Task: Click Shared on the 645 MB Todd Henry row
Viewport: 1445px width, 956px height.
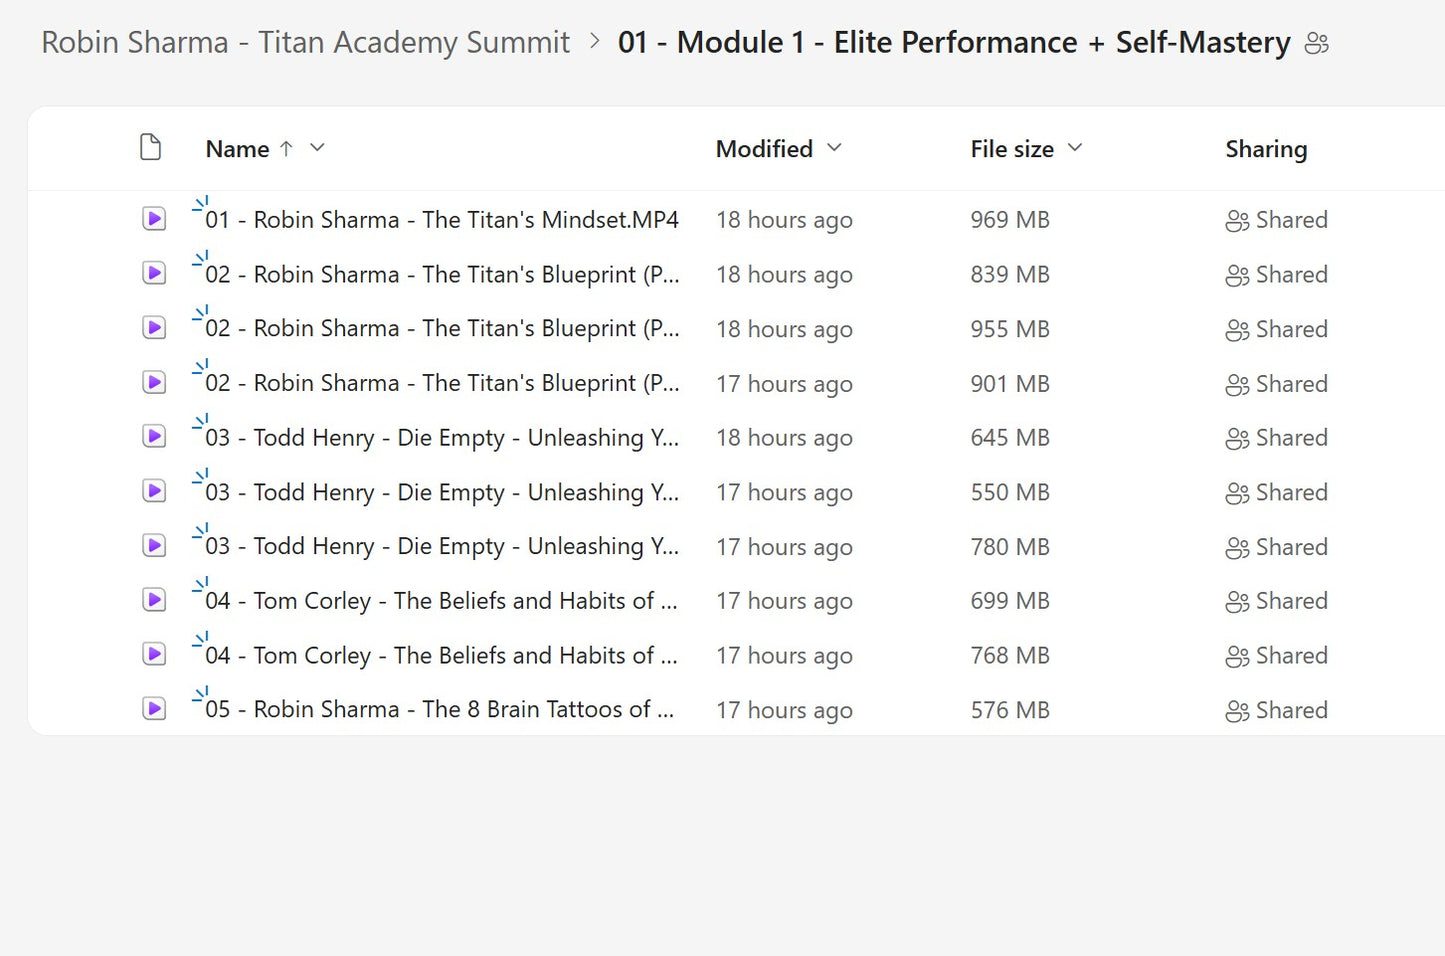Action: [x=1237, y=437]
